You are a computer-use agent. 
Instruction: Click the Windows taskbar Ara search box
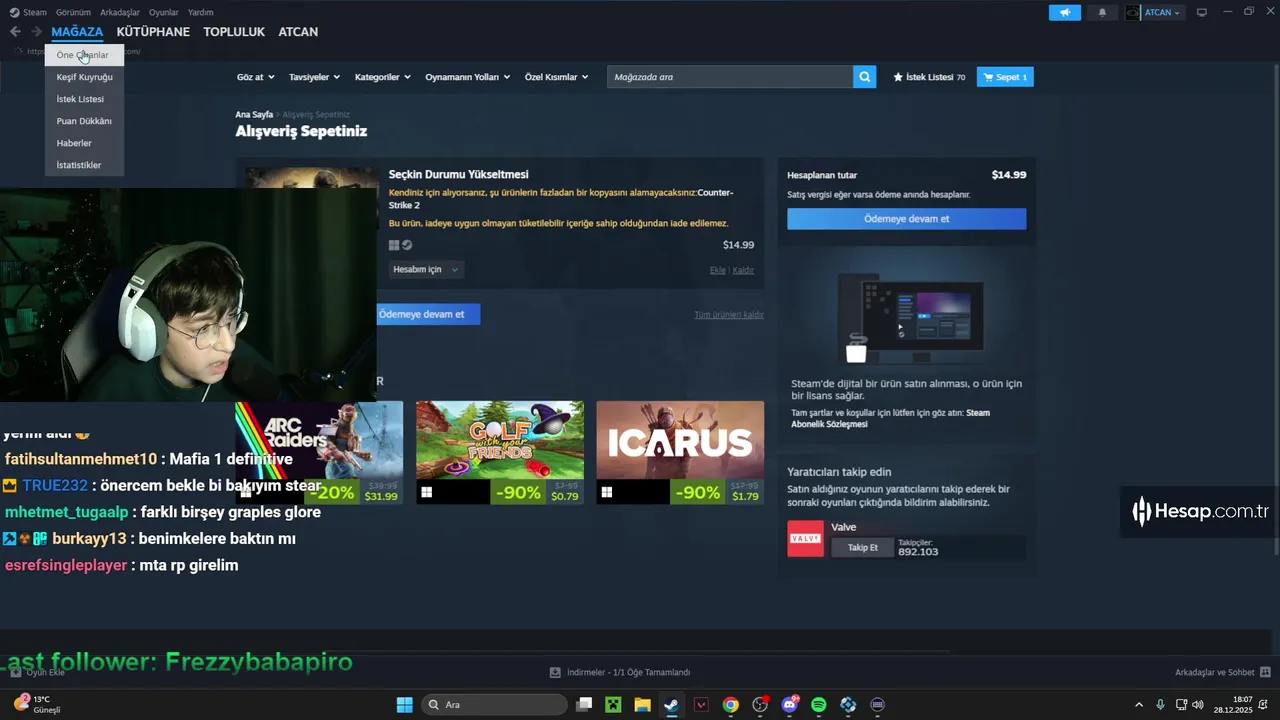tap(494, 705)
